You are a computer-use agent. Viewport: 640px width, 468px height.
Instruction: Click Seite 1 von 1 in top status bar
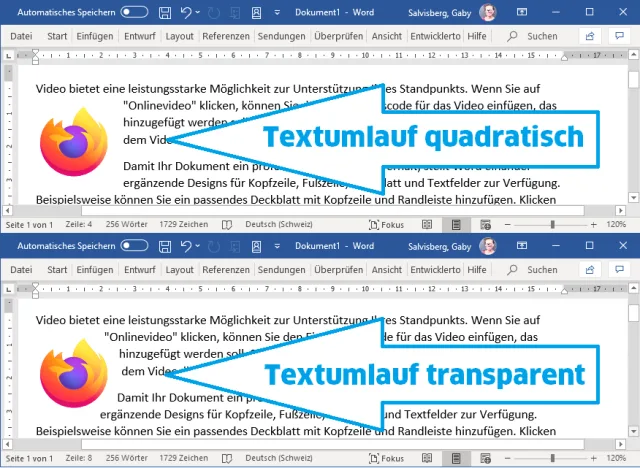click(29, 224)
